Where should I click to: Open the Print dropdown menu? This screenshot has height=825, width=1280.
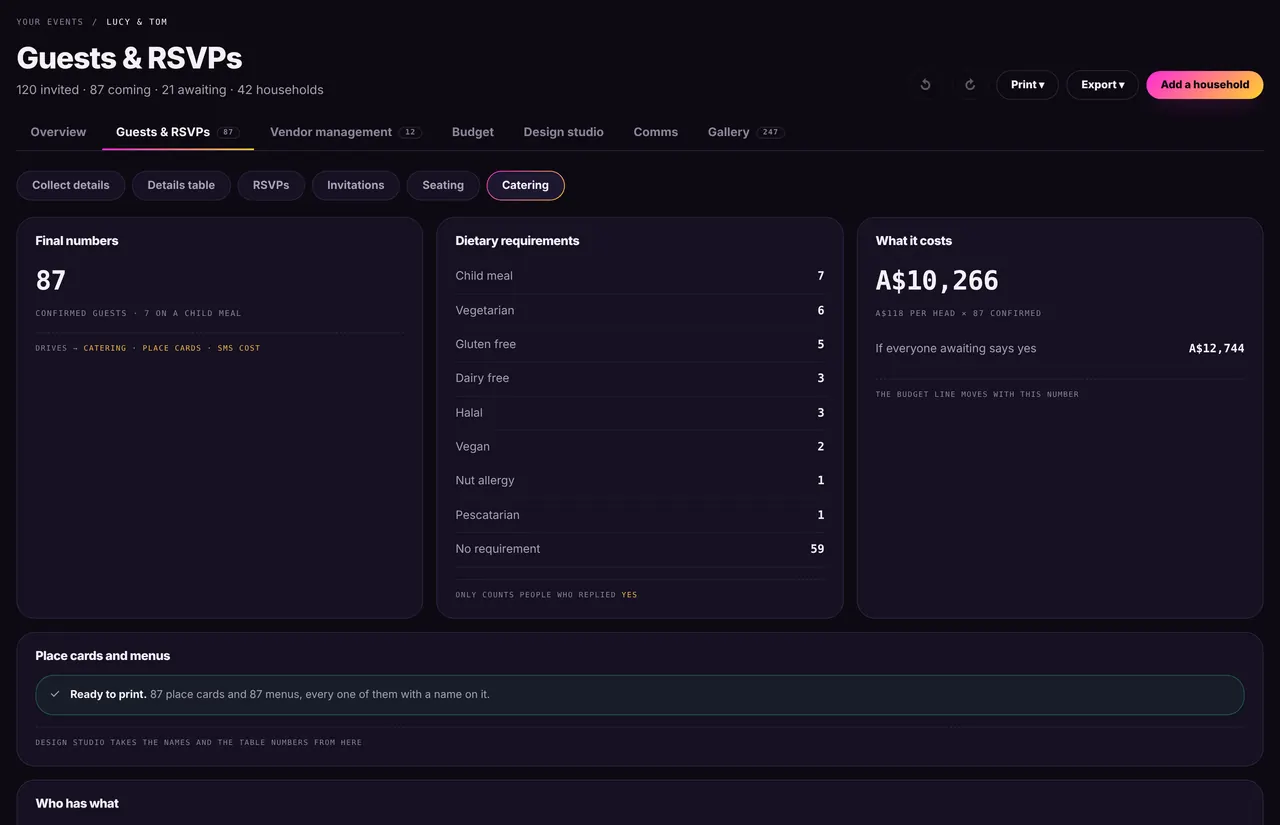pyautogui.click(x=1027, y=85)
